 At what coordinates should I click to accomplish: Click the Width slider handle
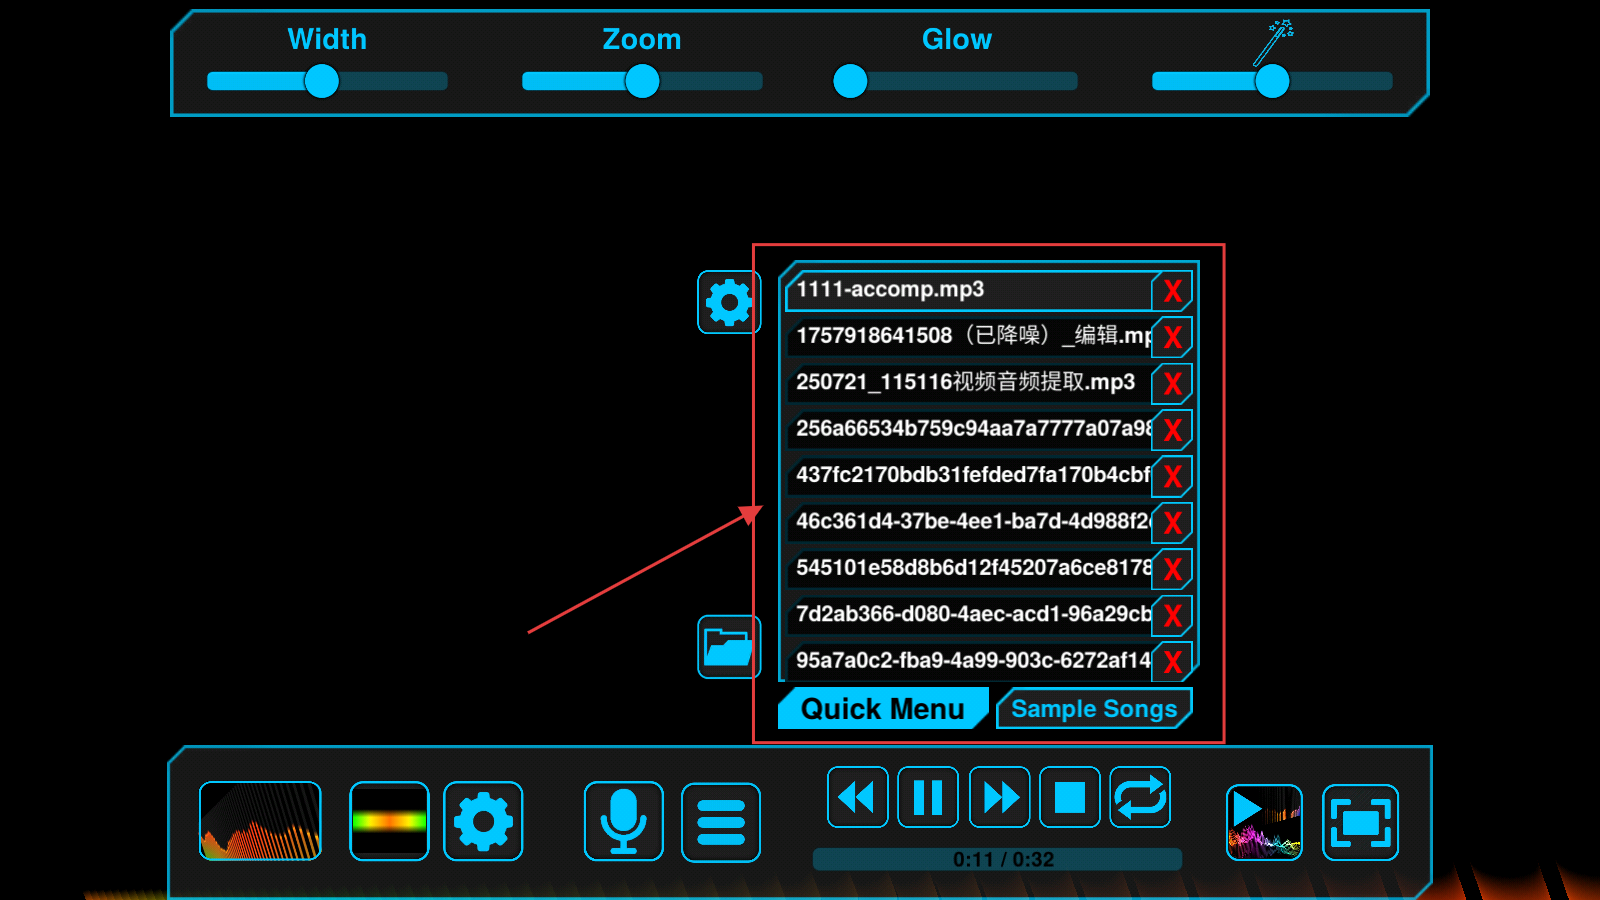tap(322, 81)
